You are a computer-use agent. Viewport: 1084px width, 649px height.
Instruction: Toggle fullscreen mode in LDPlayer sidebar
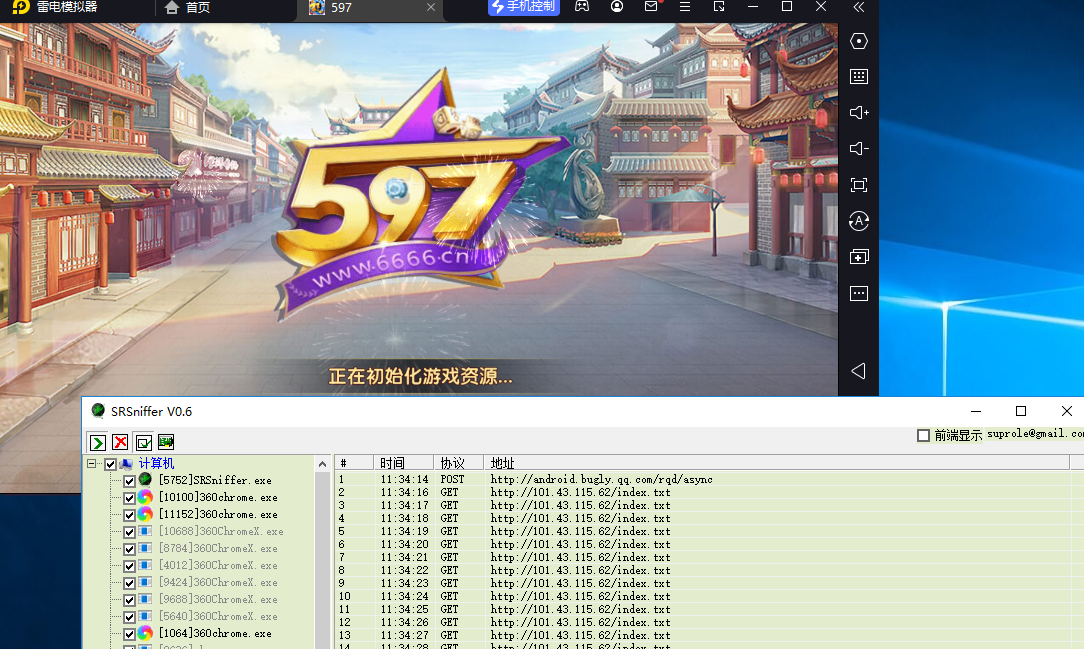[x=858, y=184]
